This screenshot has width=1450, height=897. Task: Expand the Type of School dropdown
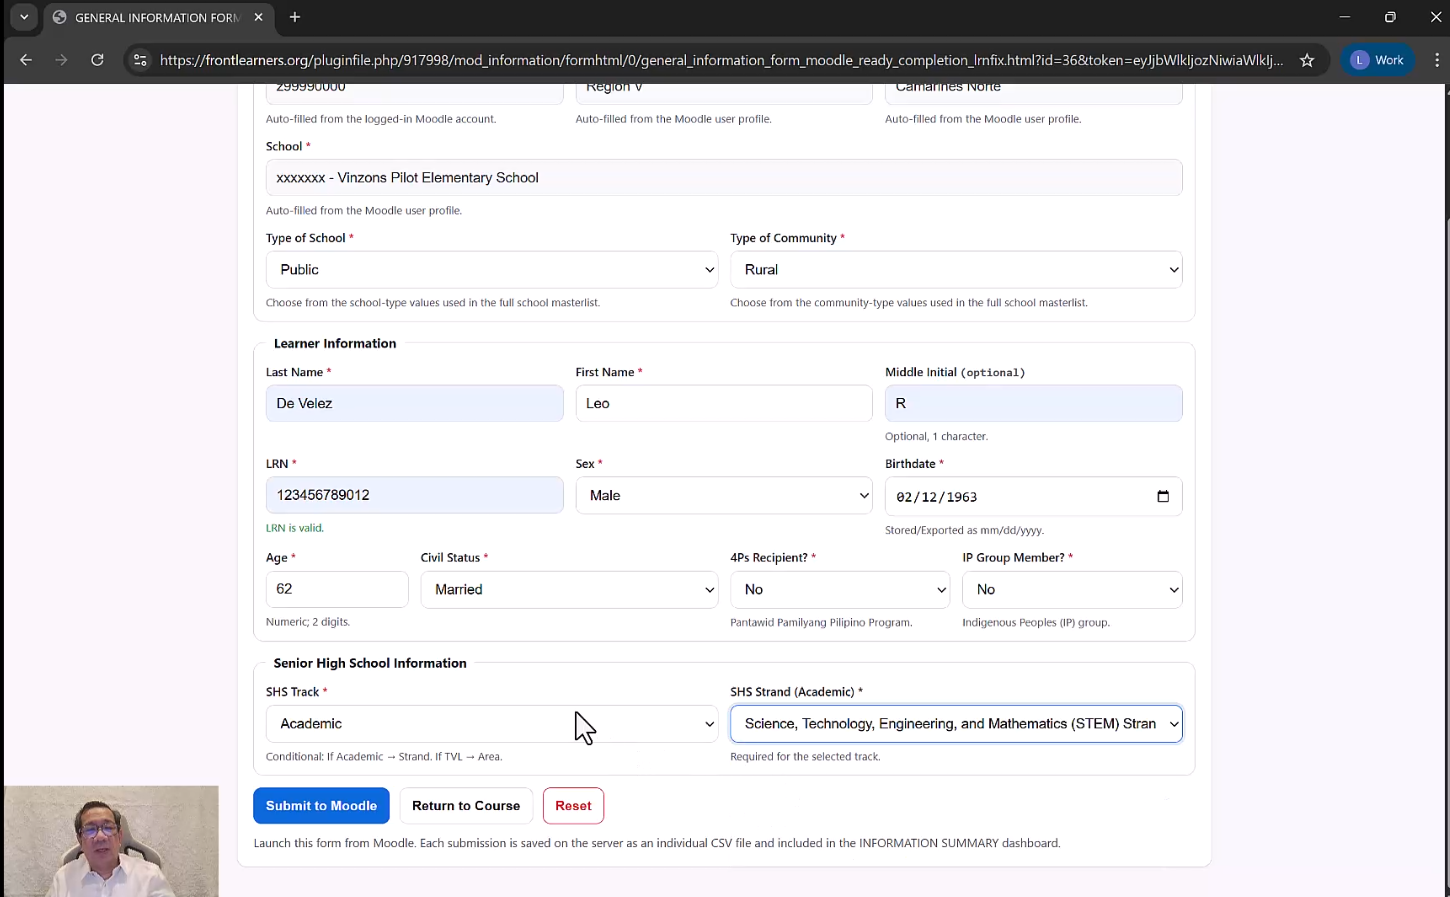[491, 270]
